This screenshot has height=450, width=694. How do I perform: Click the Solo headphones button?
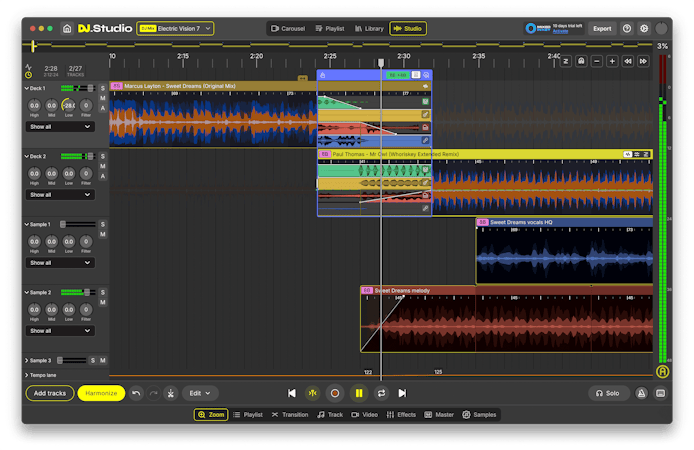coord(608,393)
